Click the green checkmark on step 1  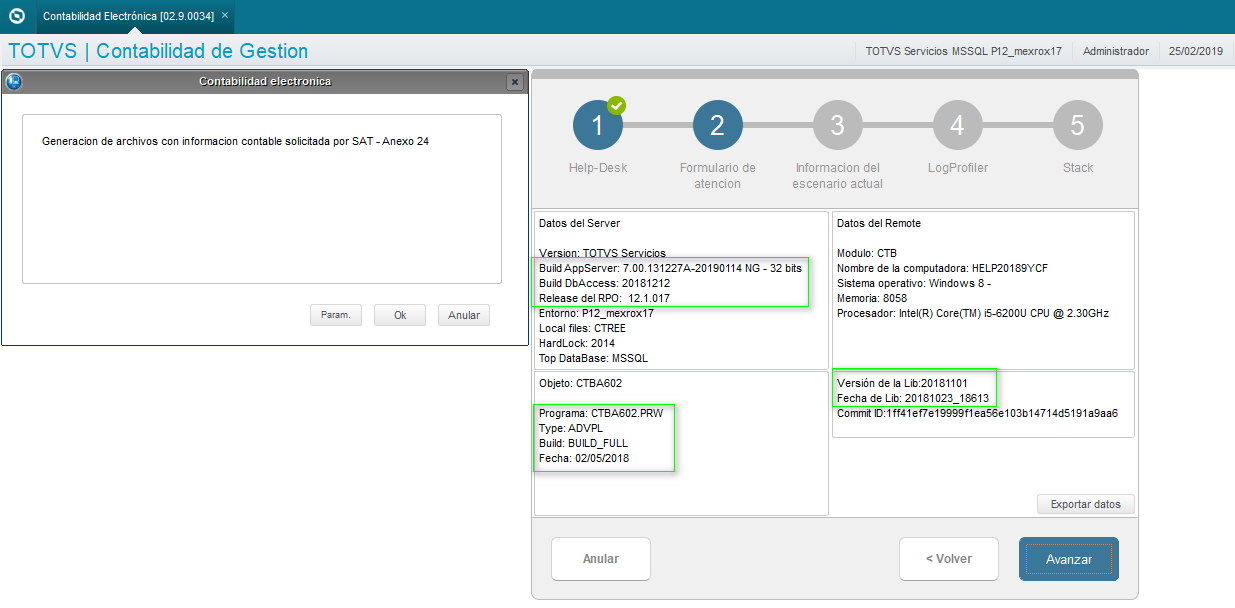[617, 105]
